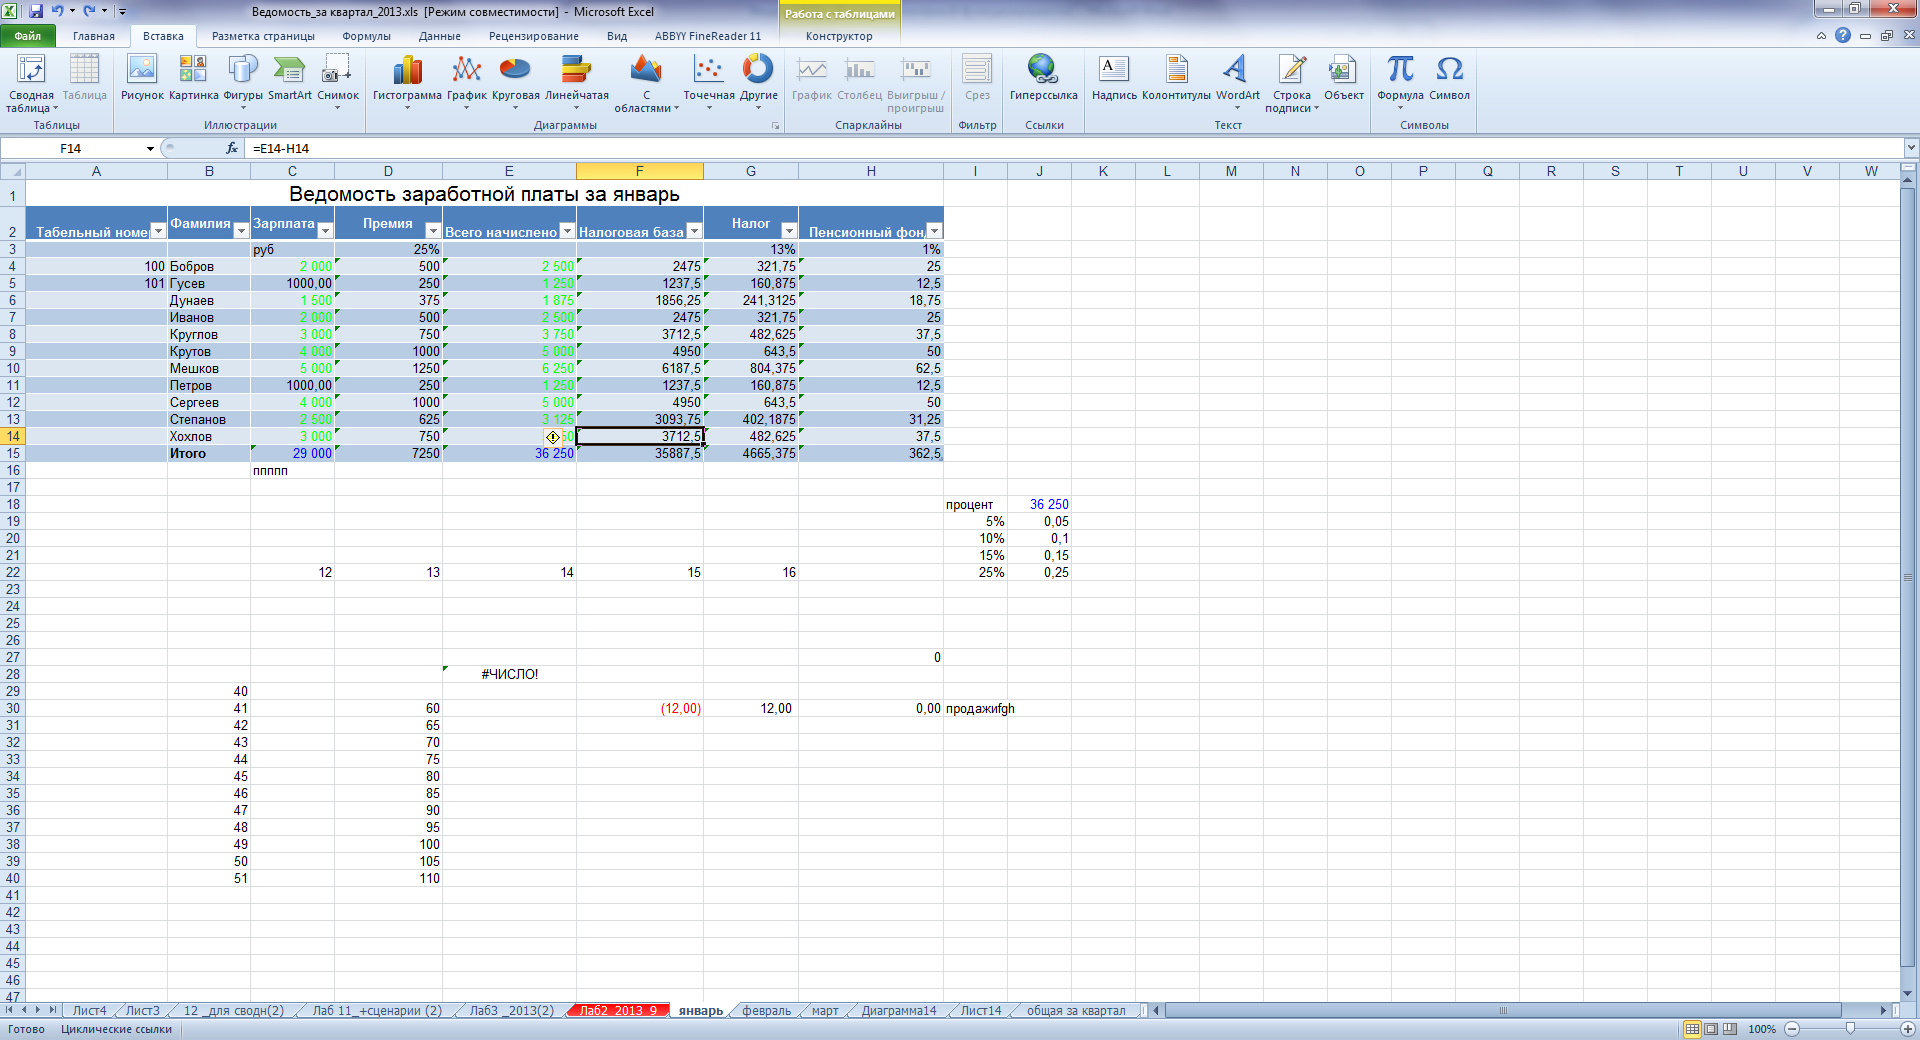The width and height of the screenshot is (1920, 1040).
Task: Open filter dropdown for Налоговая база
Action: 694,231
